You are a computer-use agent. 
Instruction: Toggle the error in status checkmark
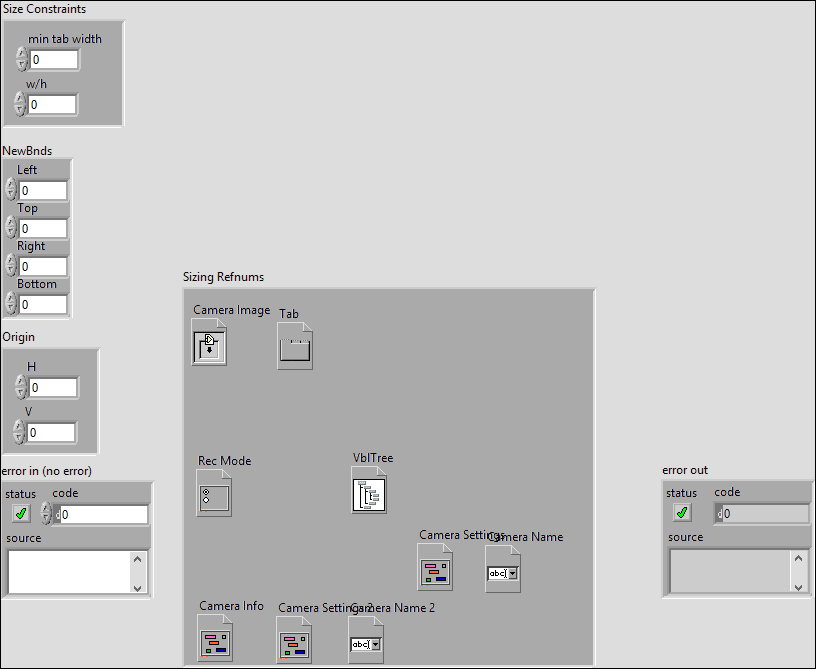pyautogui.click(x=20, y=512)
